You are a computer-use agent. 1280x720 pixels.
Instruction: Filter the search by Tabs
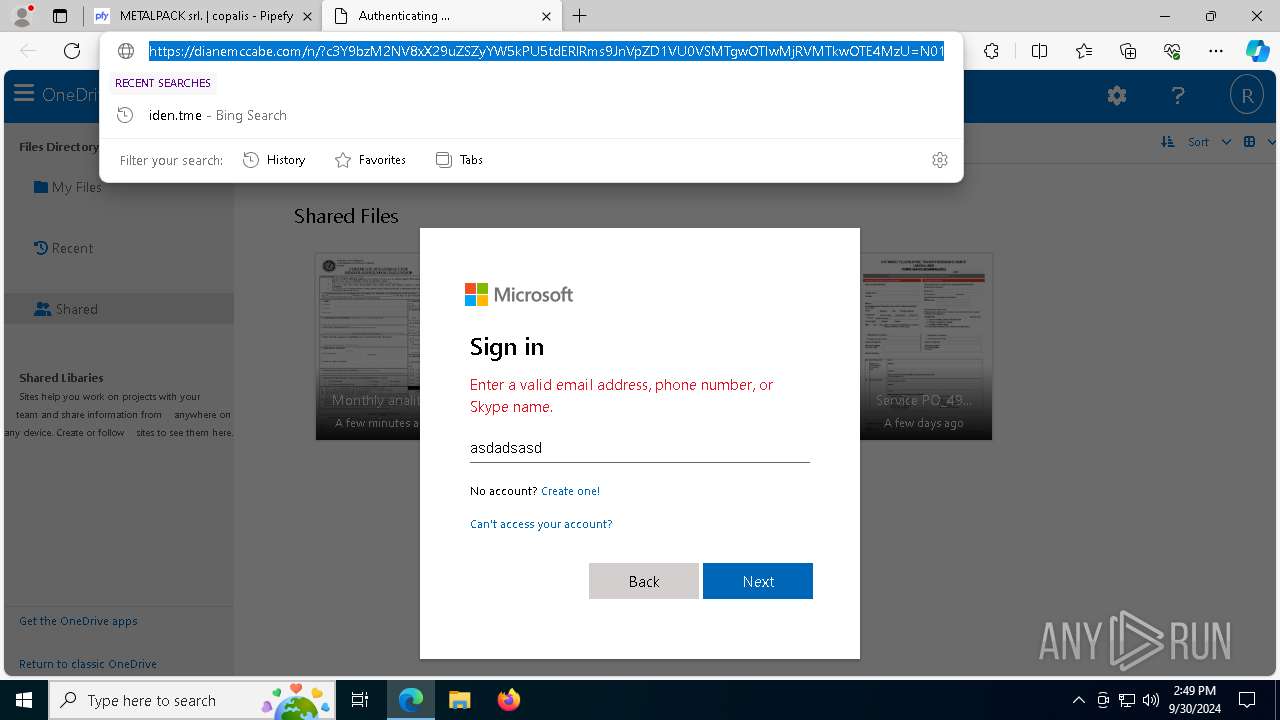(x=460, y=160)
